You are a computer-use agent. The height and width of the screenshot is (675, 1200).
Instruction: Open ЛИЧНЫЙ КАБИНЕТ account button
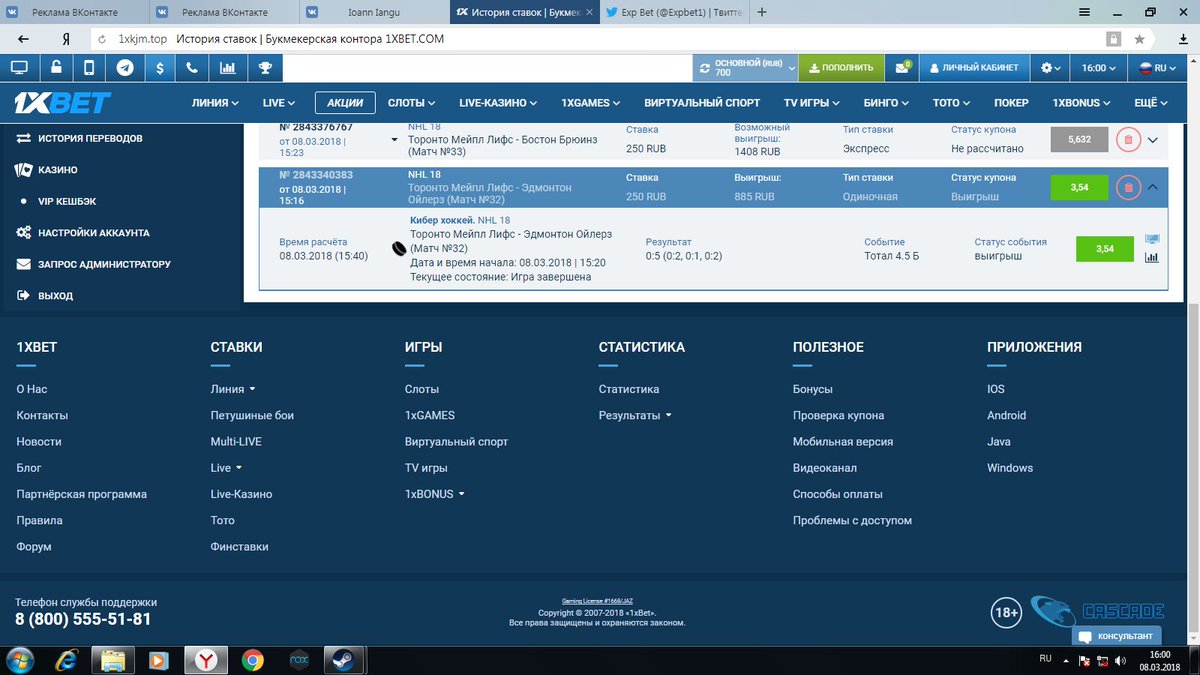tap(974, 68)
